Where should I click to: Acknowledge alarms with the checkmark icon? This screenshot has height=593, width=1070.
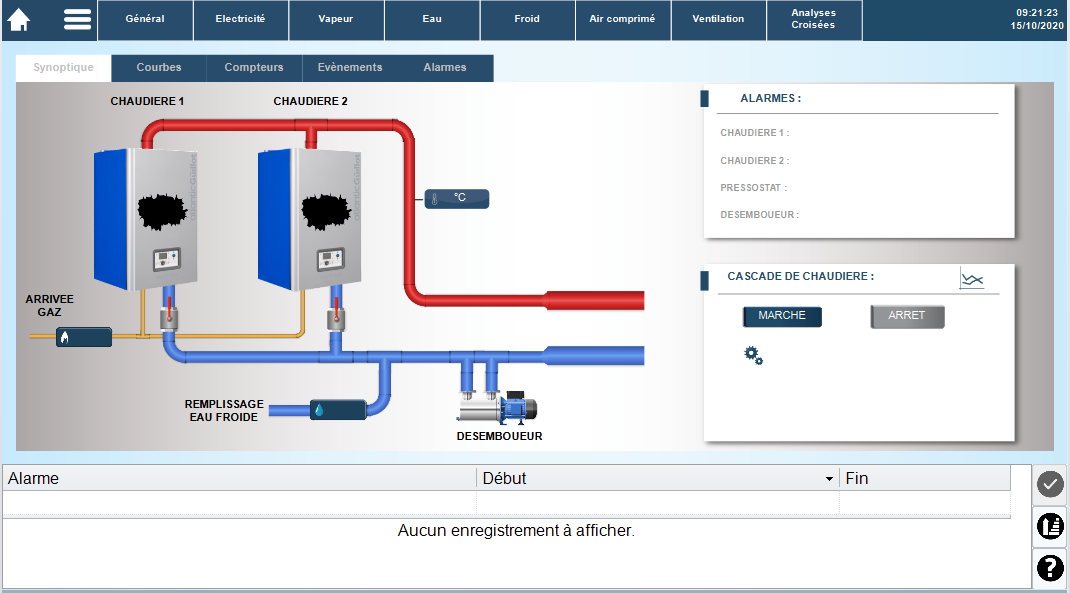(x=1050, y=484)
